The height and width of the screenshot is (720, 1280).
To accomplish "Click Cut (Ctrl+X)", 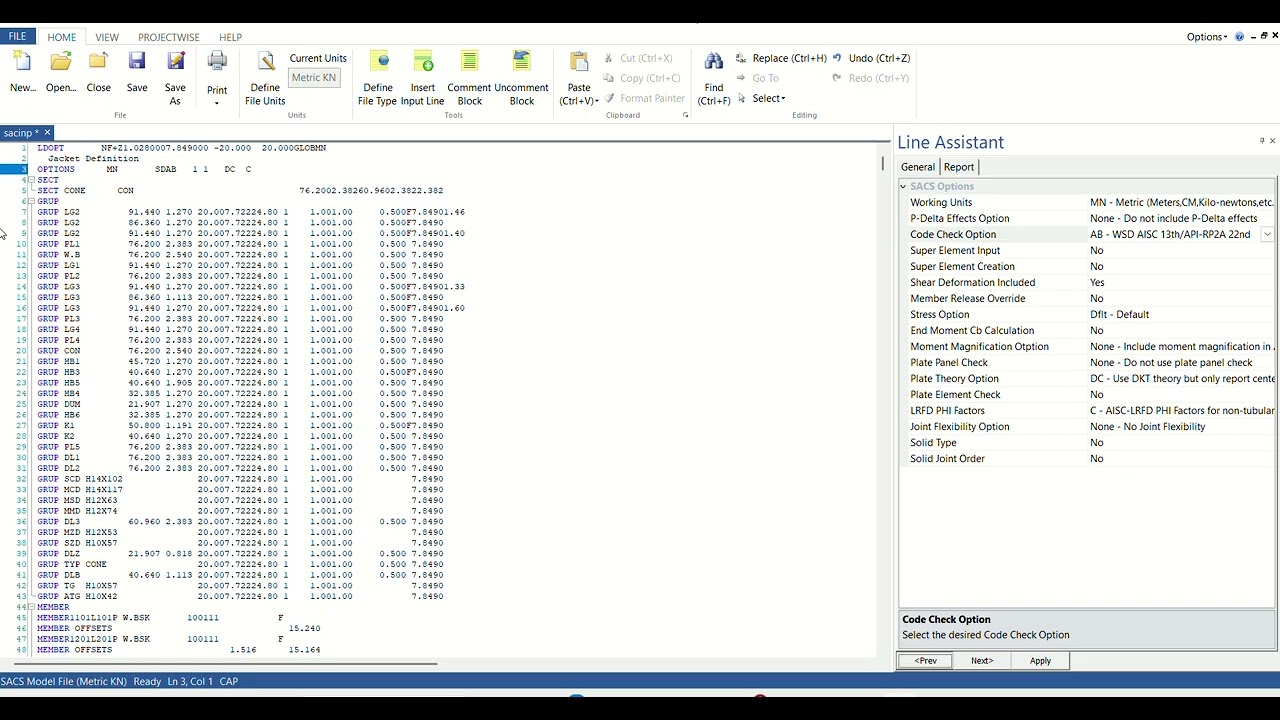I will pos(638,58).
